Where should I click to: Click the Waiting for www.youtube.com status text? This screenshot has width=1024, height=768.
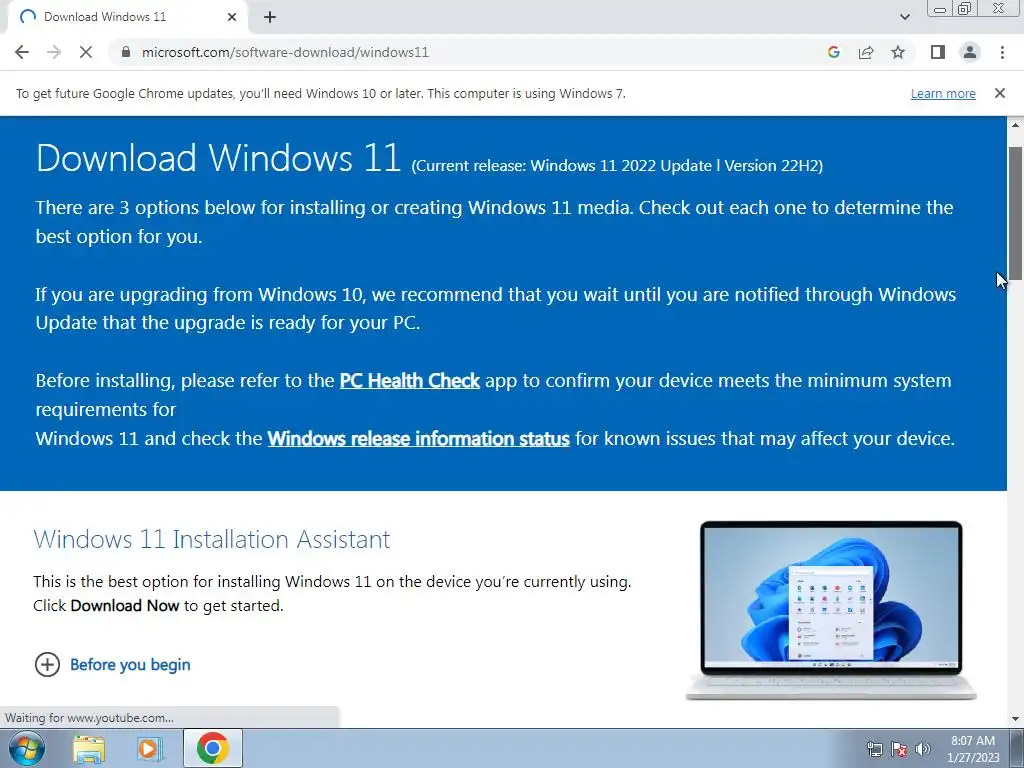coord(89,718)
